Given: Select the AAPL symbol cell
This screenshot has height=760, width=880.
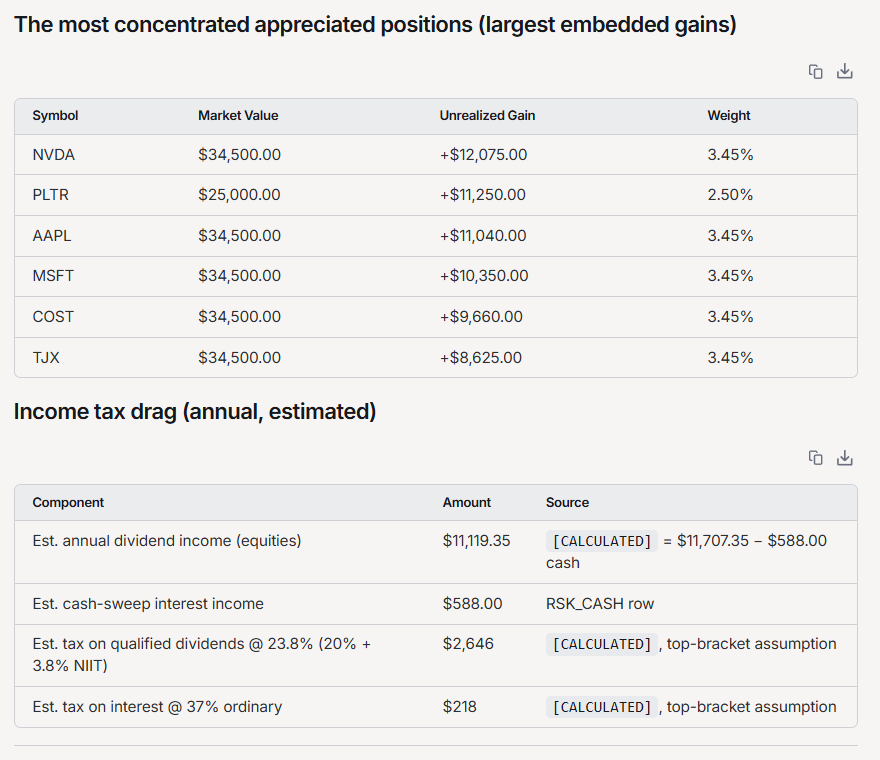Looking at the screenshot, I should coord(52,236).
